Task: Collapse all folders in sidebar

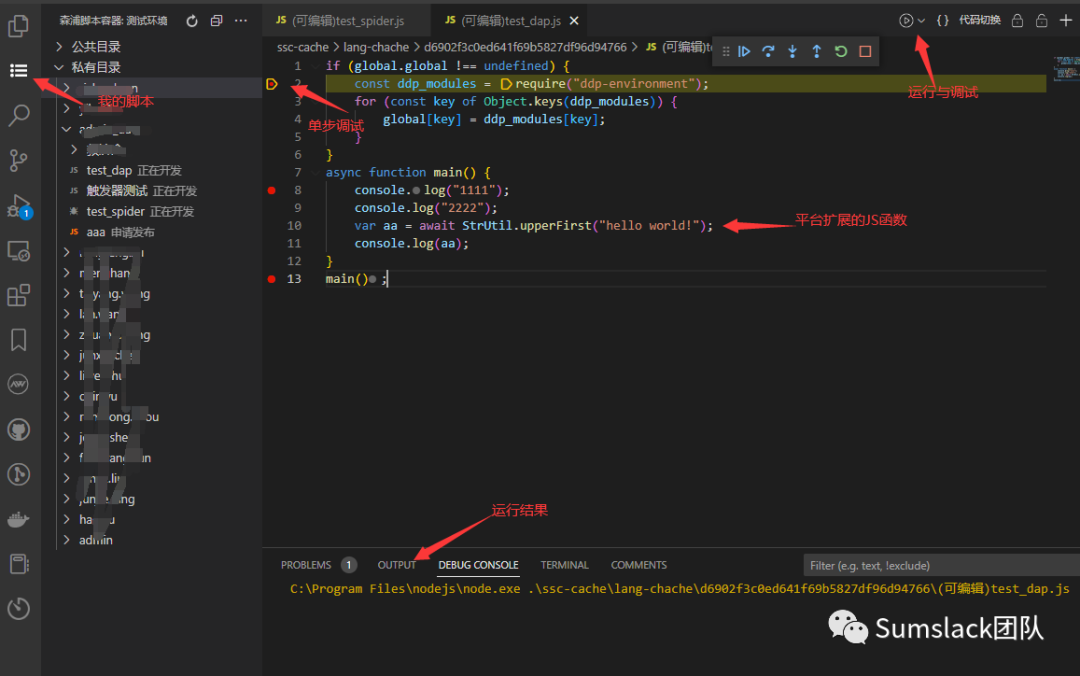Action: tap(216, 21)
